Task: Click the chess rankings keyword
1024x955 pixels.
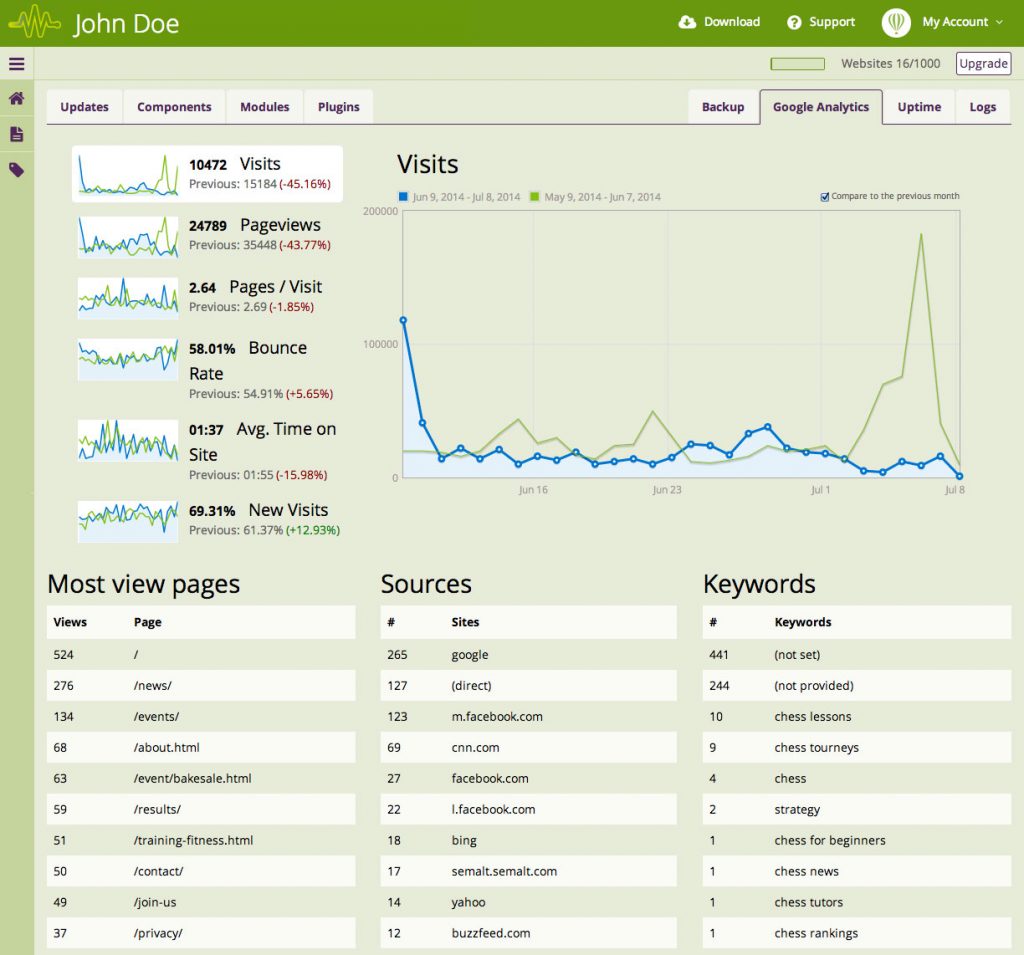Action: [816, 933]
